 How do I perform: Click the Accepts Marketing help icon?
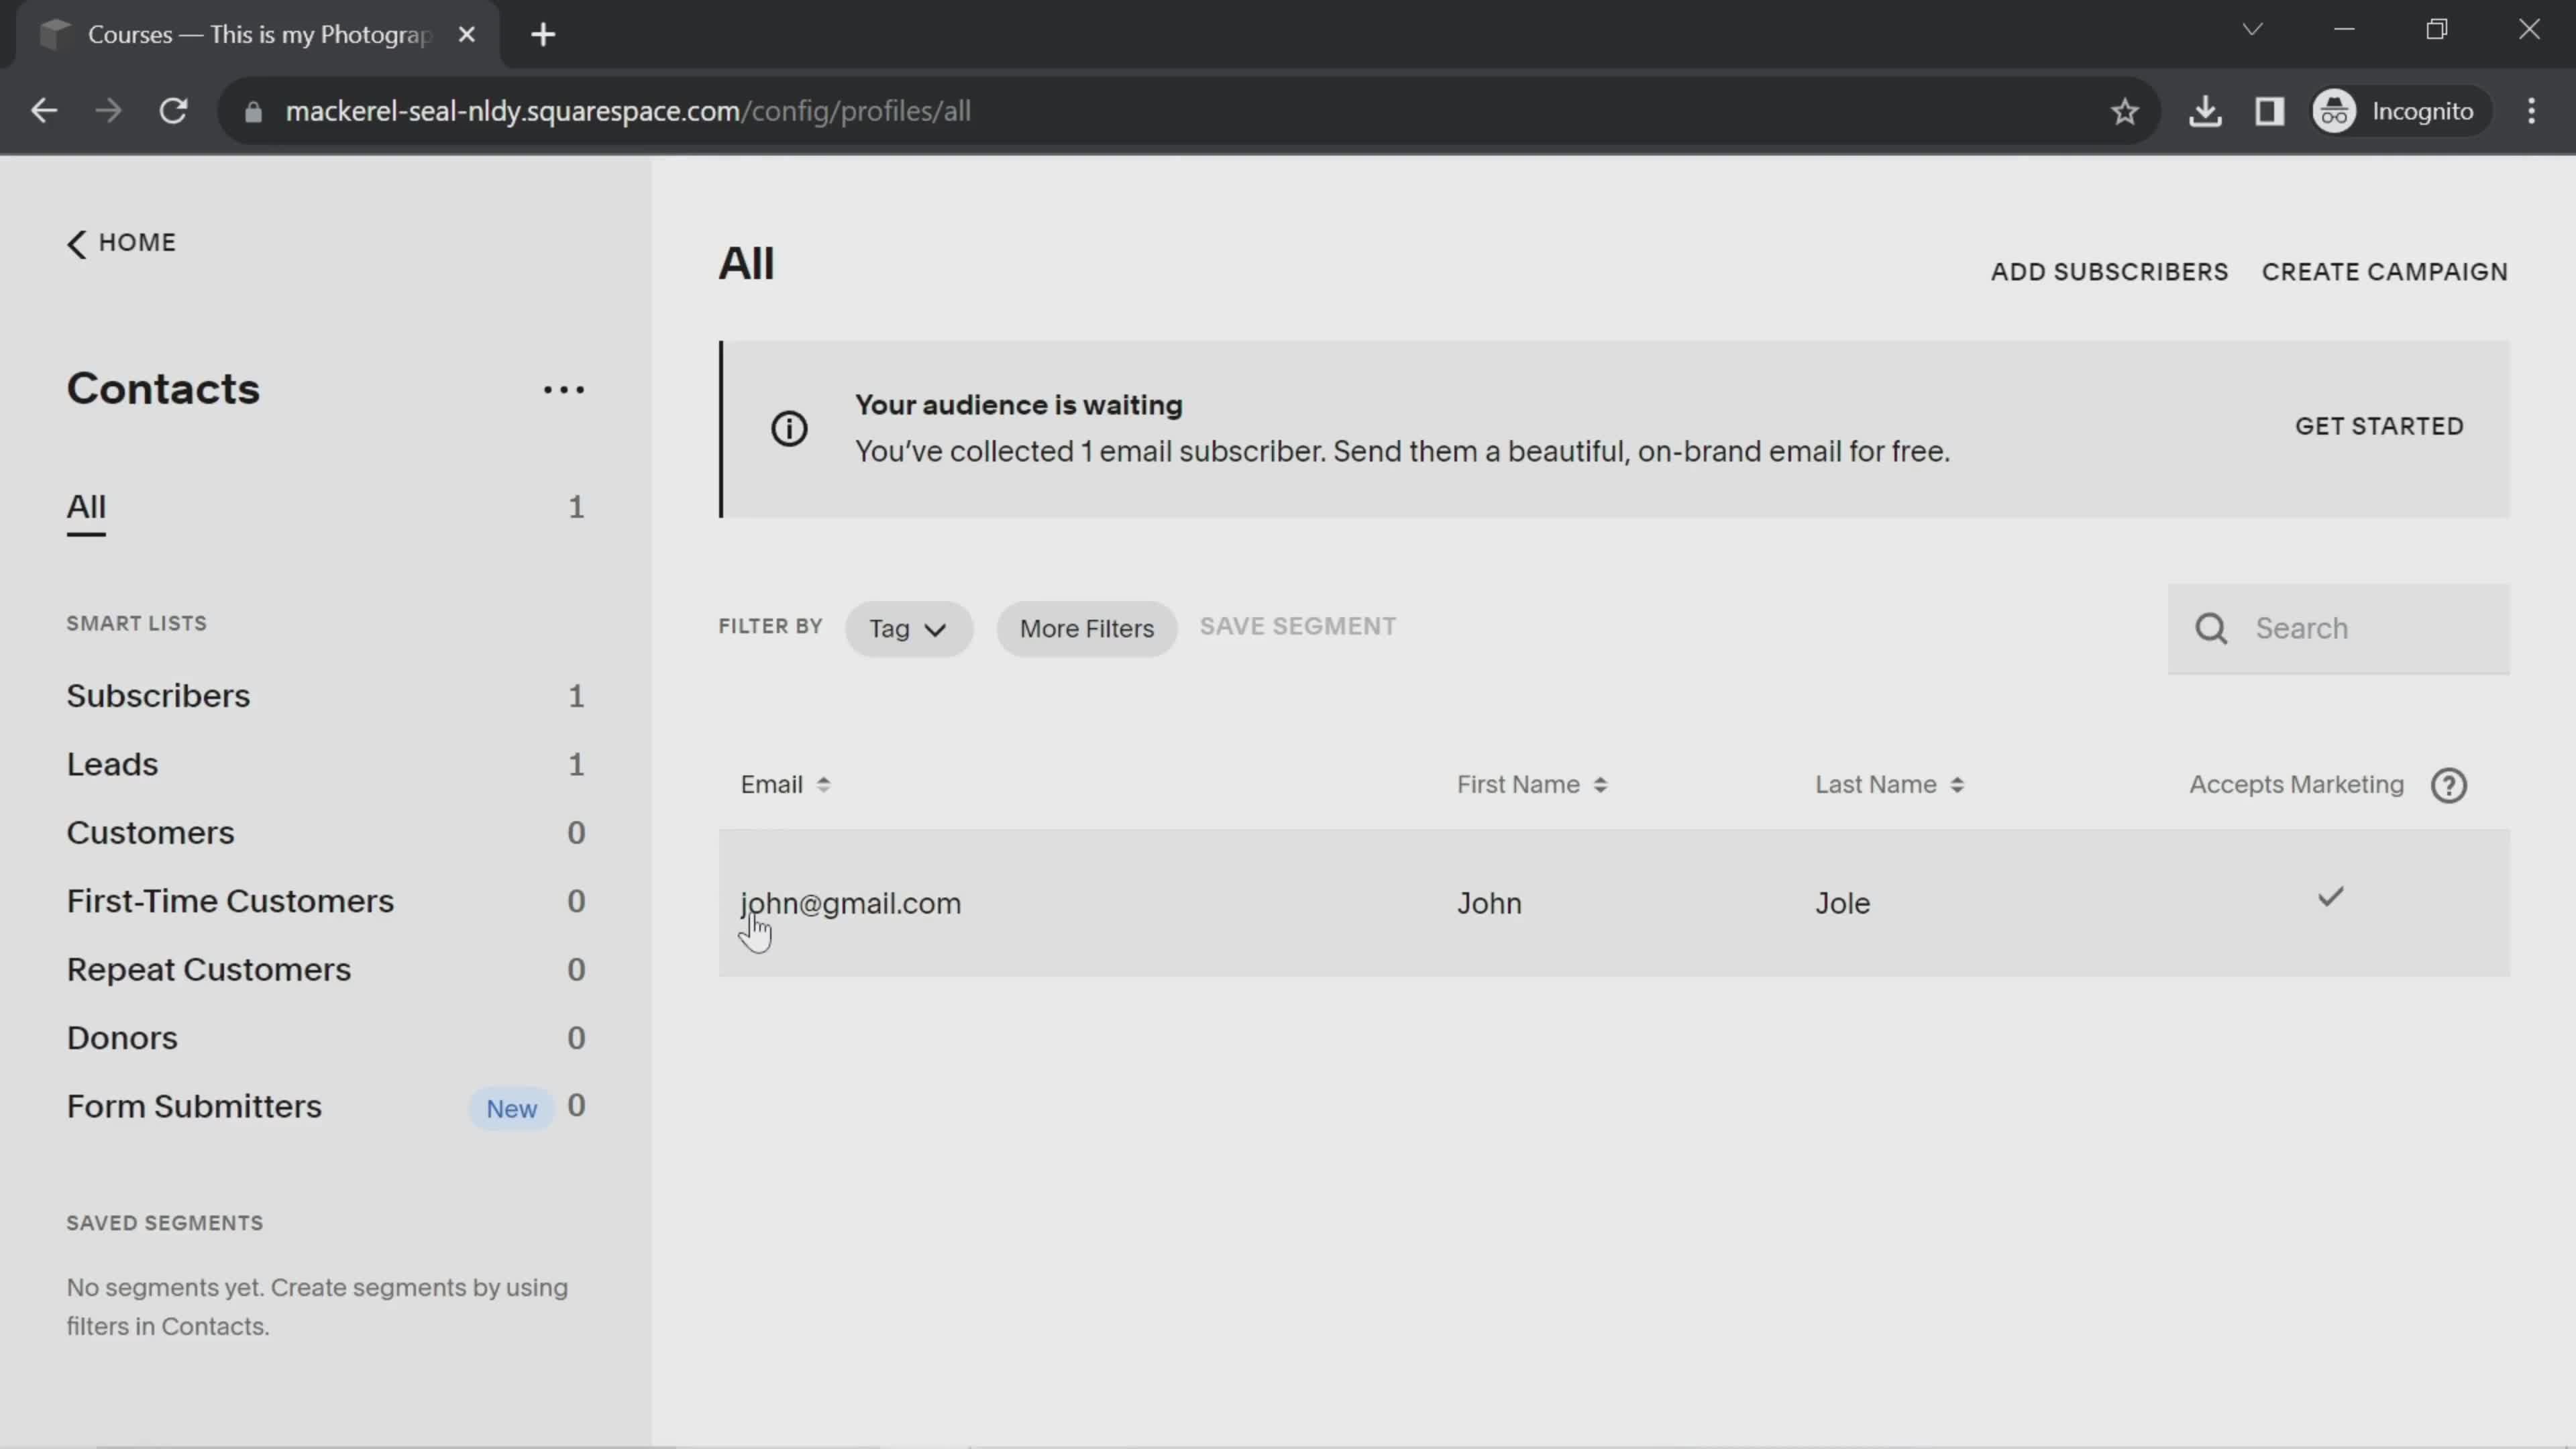2449,785
